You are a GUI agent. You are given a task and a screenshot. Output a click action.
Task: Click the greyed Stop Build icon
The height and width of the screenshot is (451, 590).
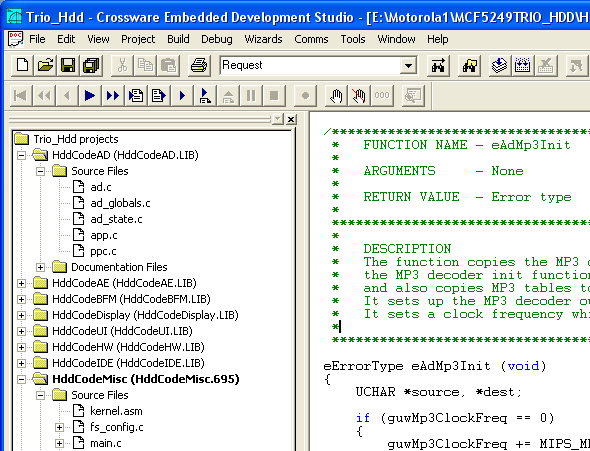[x=545, y=66]
